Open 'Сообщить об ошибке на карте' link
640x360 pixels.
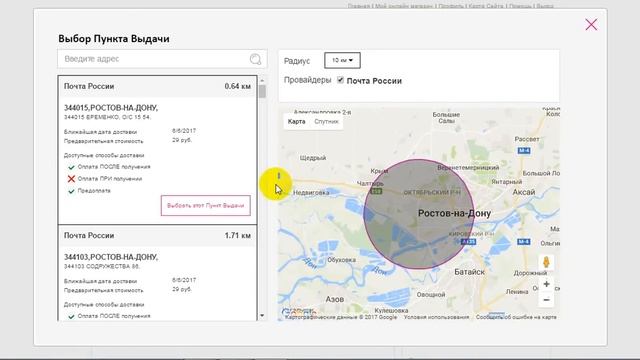[x=516, y=317]
